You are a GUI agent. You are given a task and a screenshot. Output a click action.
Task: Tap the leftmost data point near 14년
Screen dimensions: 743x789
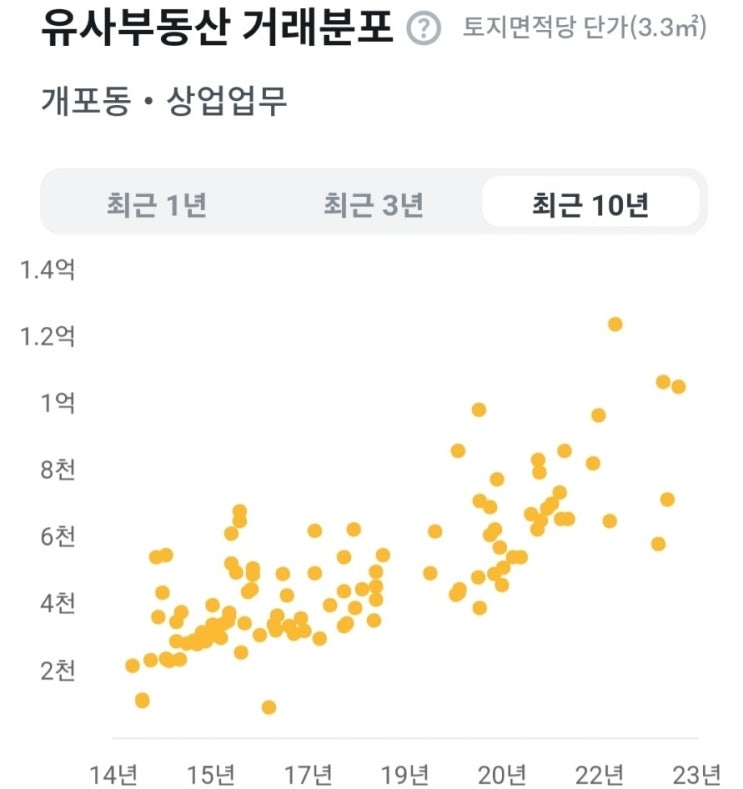click(132, 666)
